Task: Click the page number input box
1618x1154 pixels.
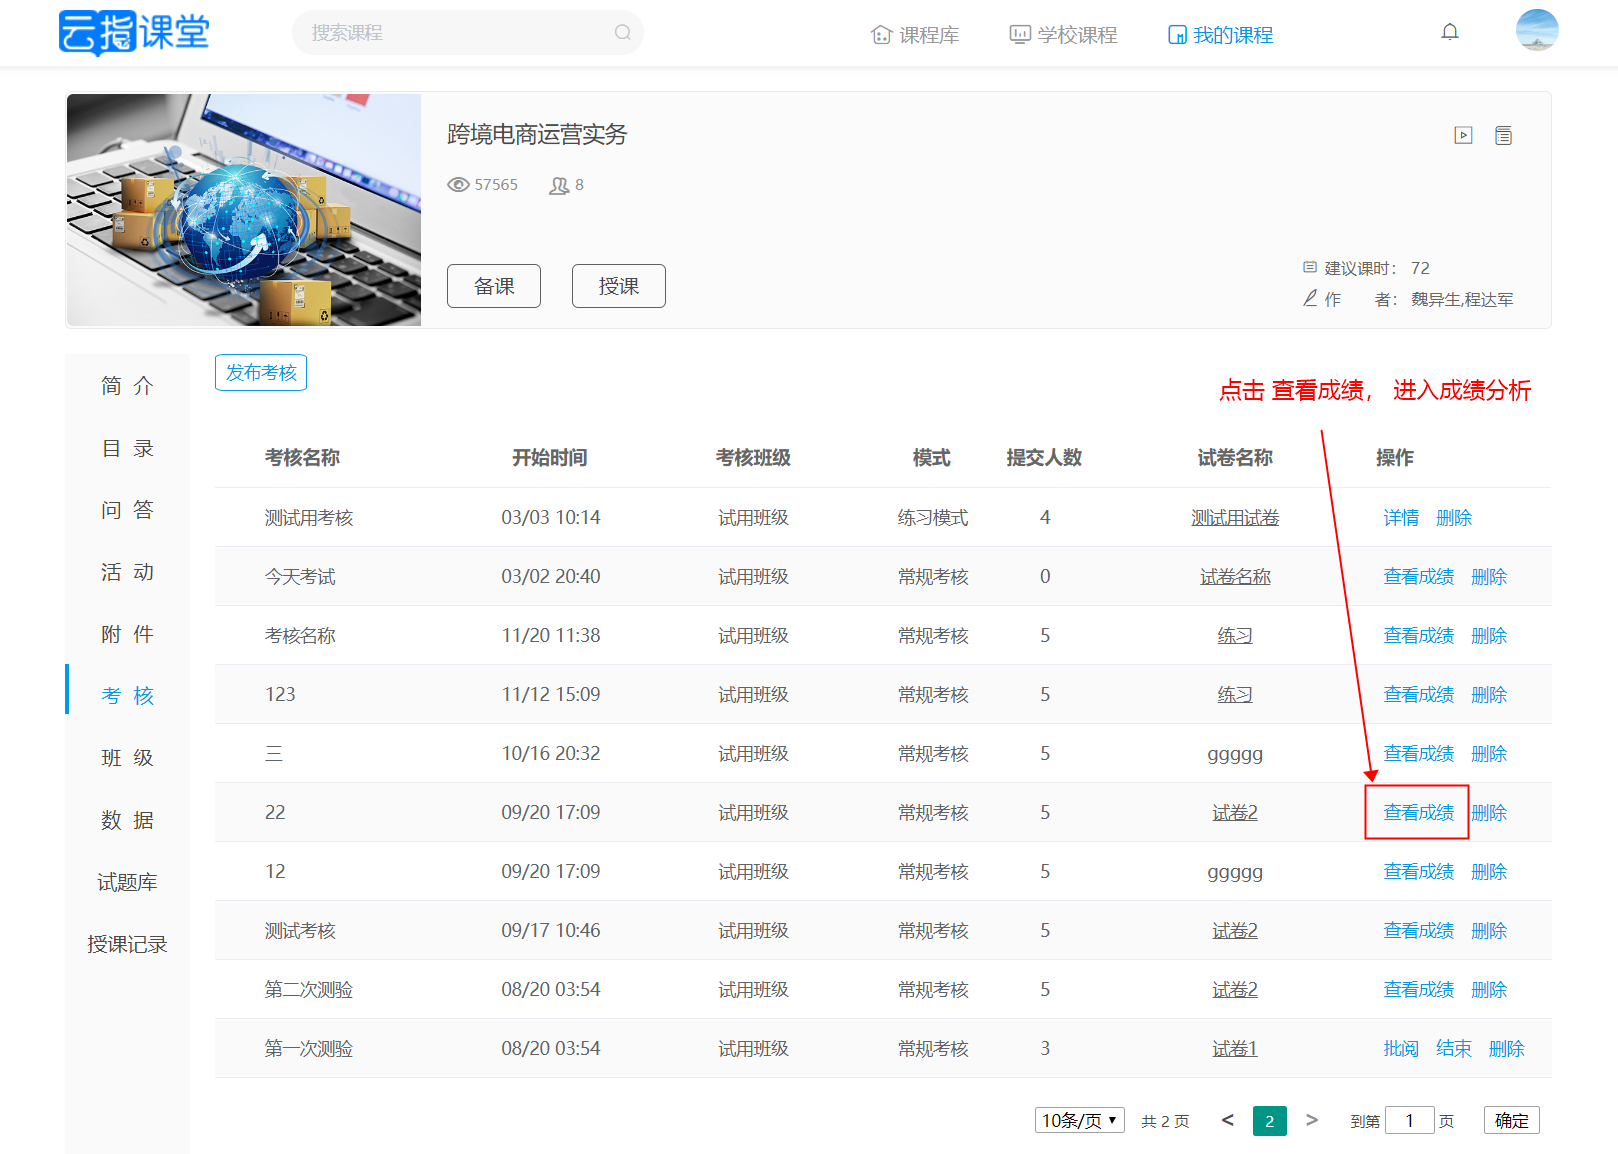Action: pyautogui.click(x=1410, y=1120)
